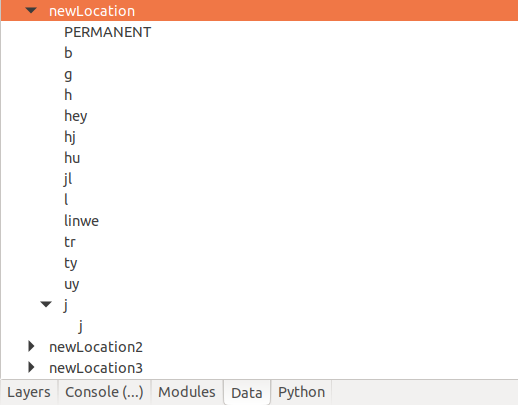Select the child j item under j
The width and height of the screenshot is (518, 405).
click(x=80, y=326)
